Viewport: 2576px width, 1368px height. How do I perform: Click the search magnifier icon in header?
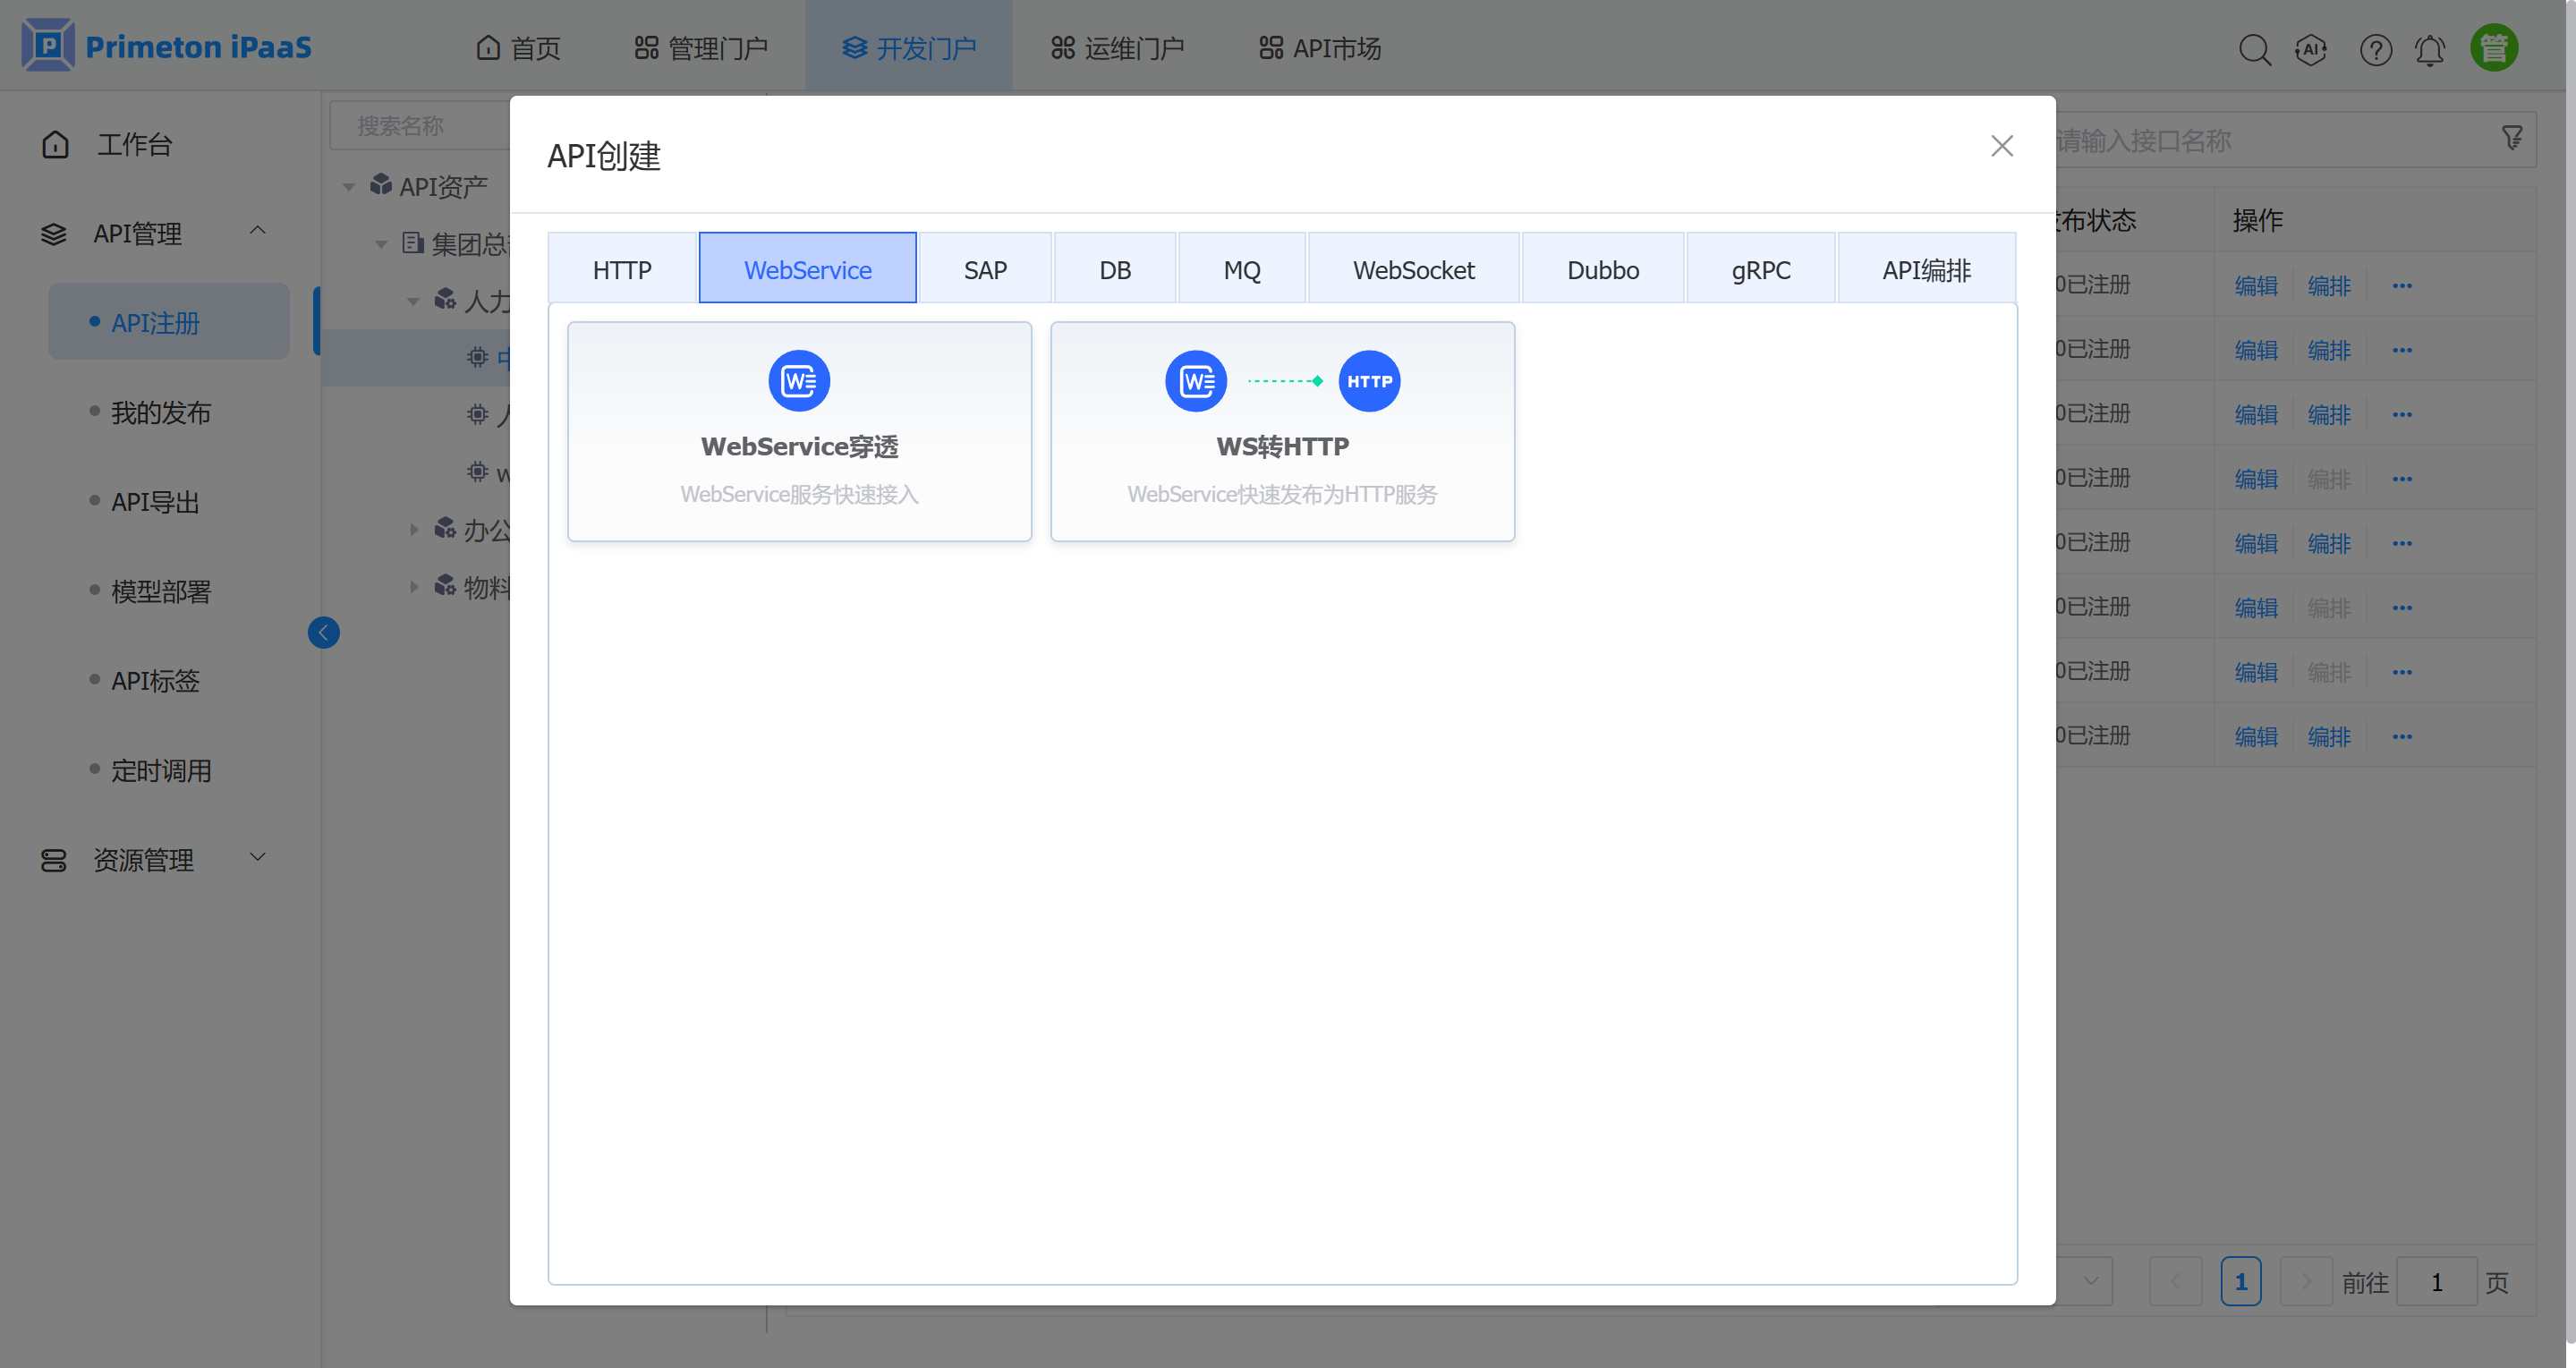2254,49
